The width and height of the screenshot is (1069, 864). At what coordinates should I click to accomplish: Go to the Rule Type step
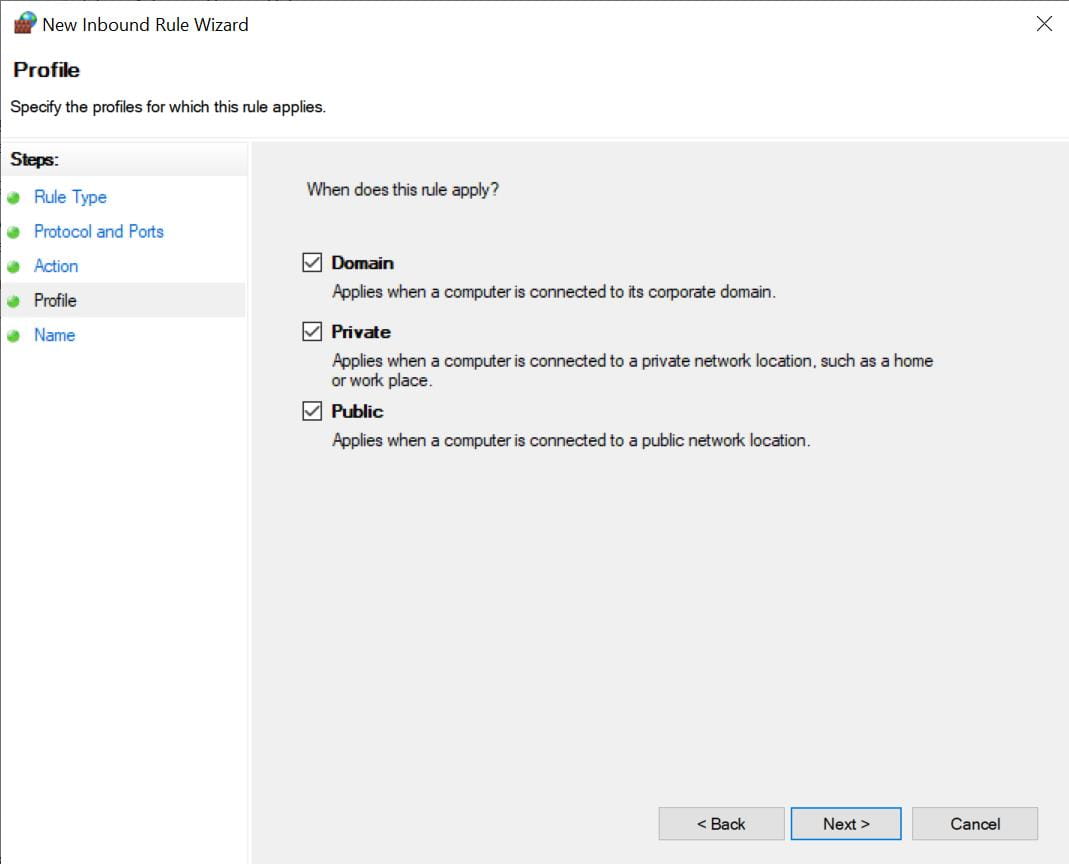[x=70, y=197]
